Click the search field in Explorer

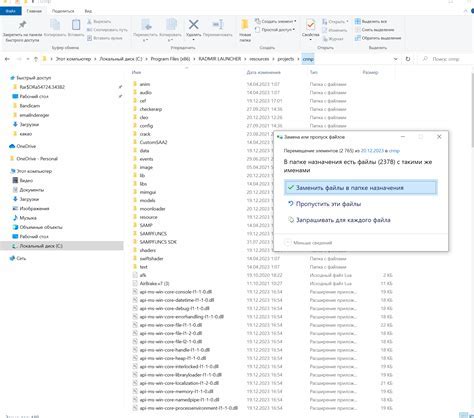[445, 59]
